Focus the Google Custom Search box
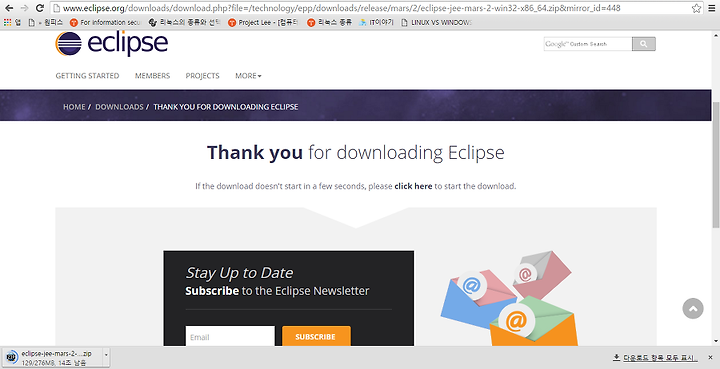This screenshot has height=369, width=720. [x=588, y=44]
